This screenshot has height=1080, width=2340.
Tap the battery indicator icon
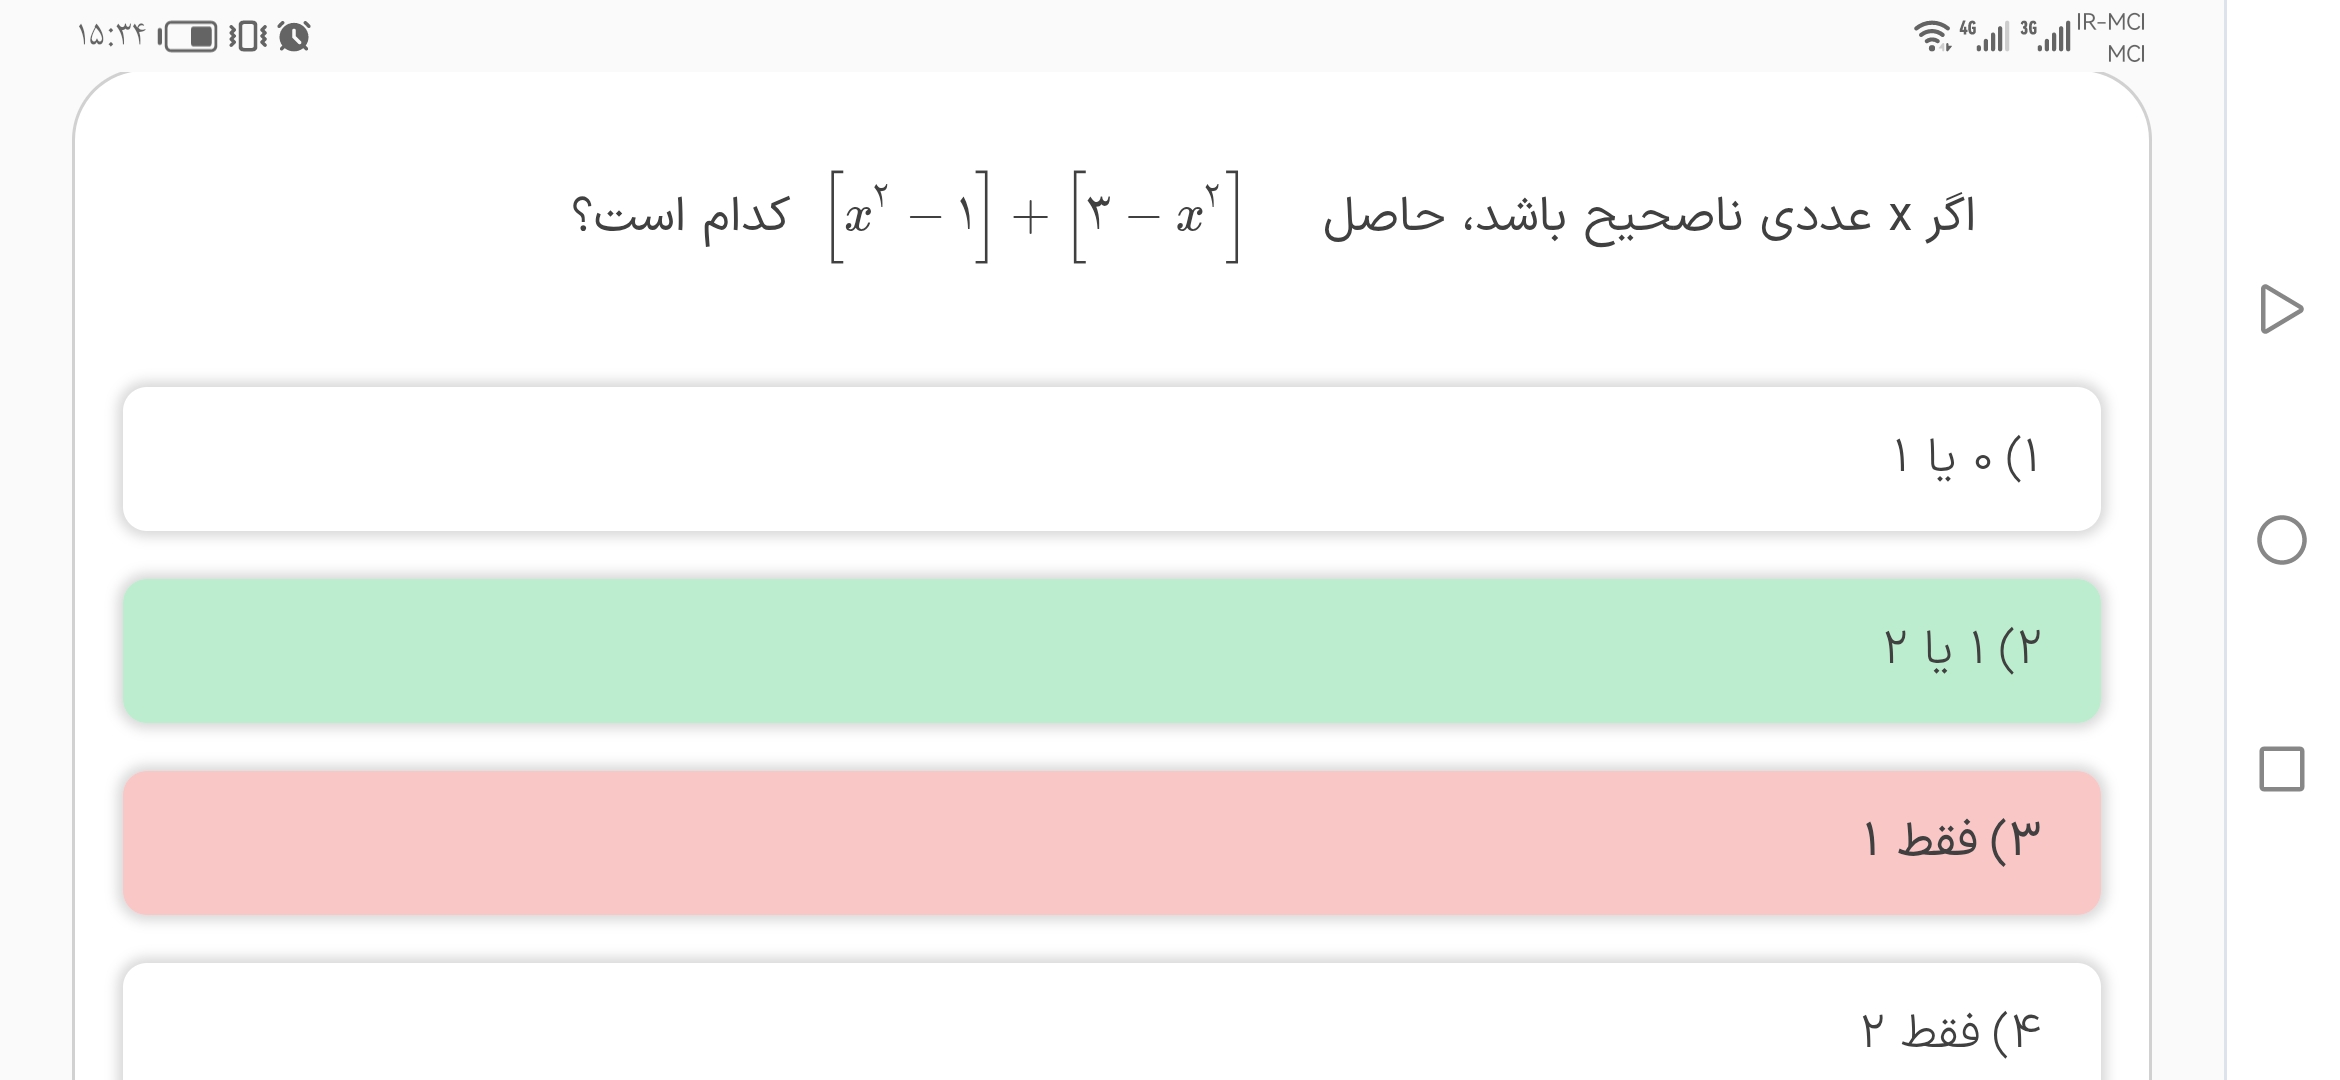[x=189, y=38]
